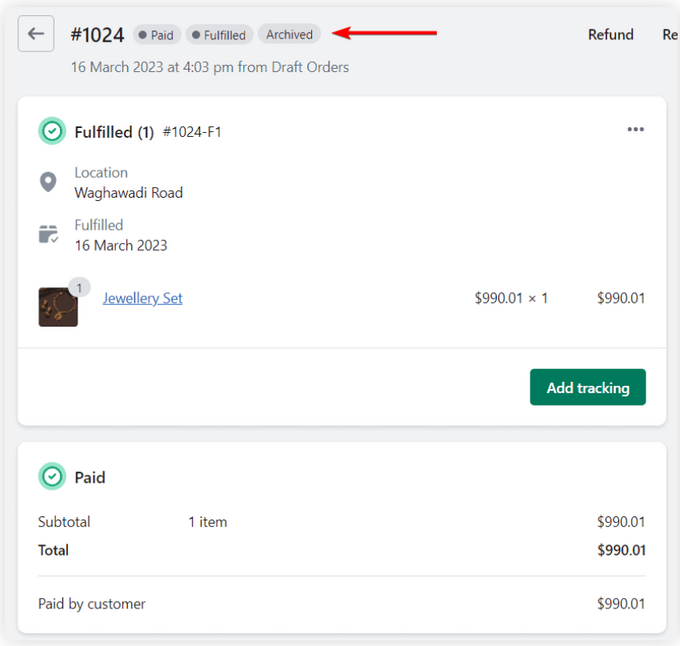
Task: Click the Waghawadi Road location text
Action: point(128,193)
